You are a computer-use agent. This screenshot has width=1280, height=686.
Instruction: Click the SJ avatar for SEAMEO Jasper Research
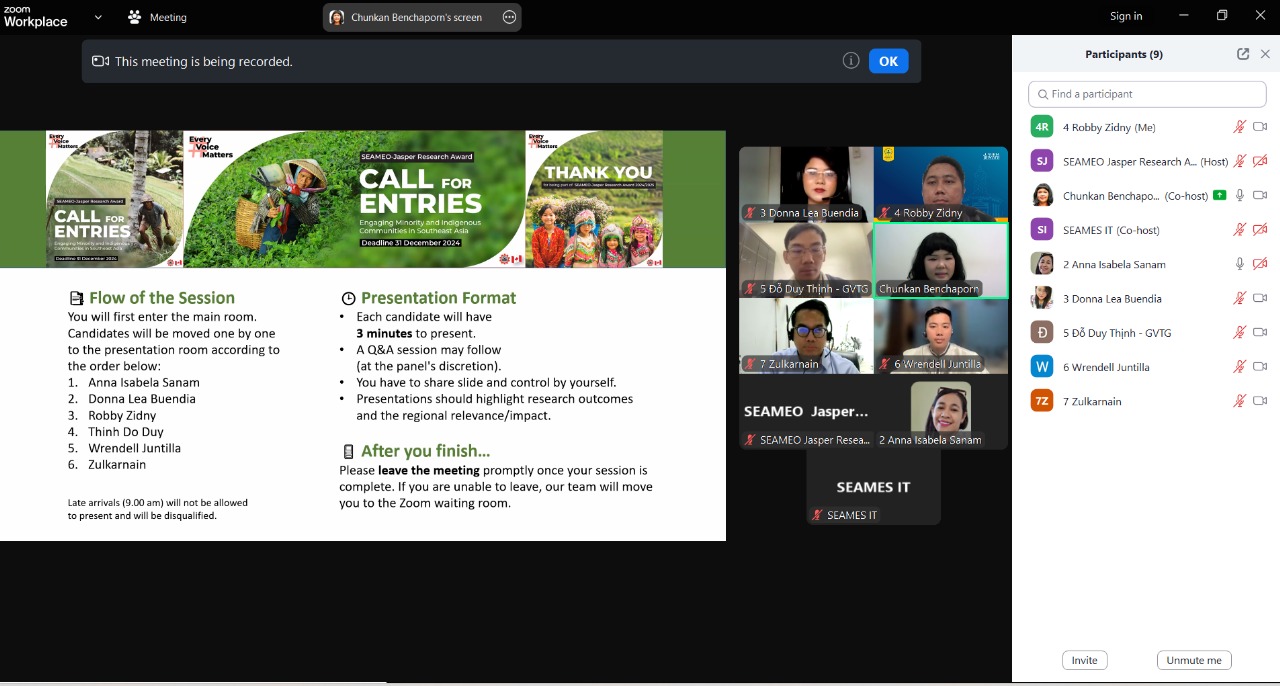tap(1042, 161)
